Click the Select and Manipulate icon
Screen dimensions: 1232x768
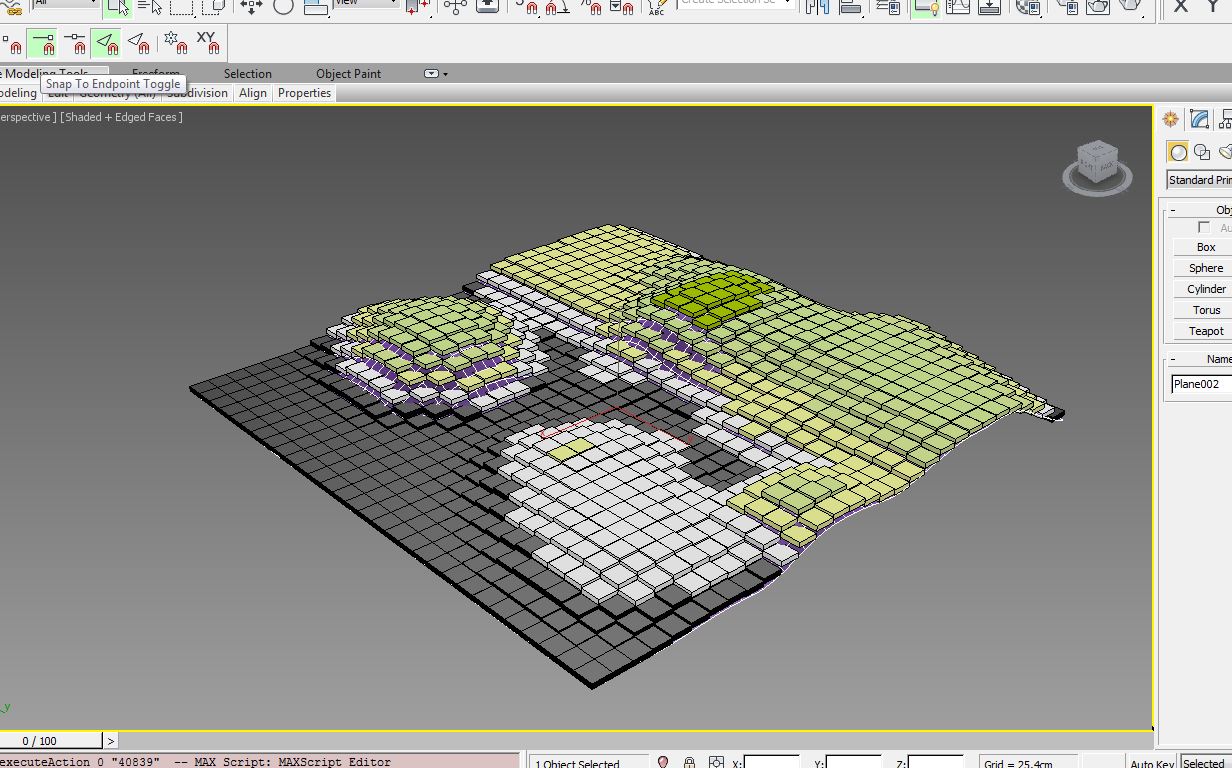455,7
